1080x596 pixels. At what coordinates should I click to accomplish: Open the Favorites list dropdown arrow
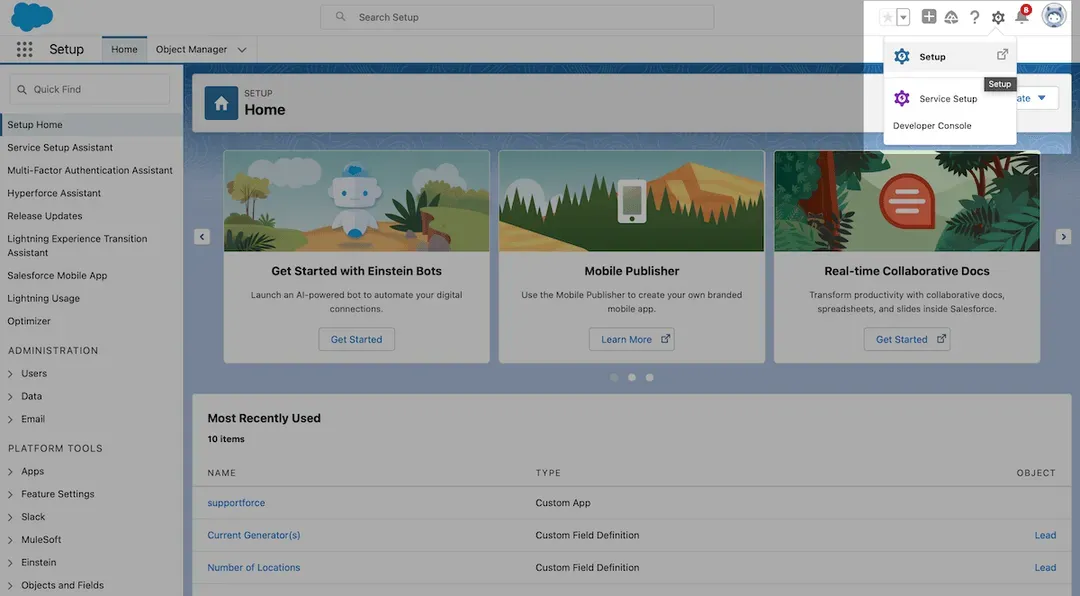903,17
